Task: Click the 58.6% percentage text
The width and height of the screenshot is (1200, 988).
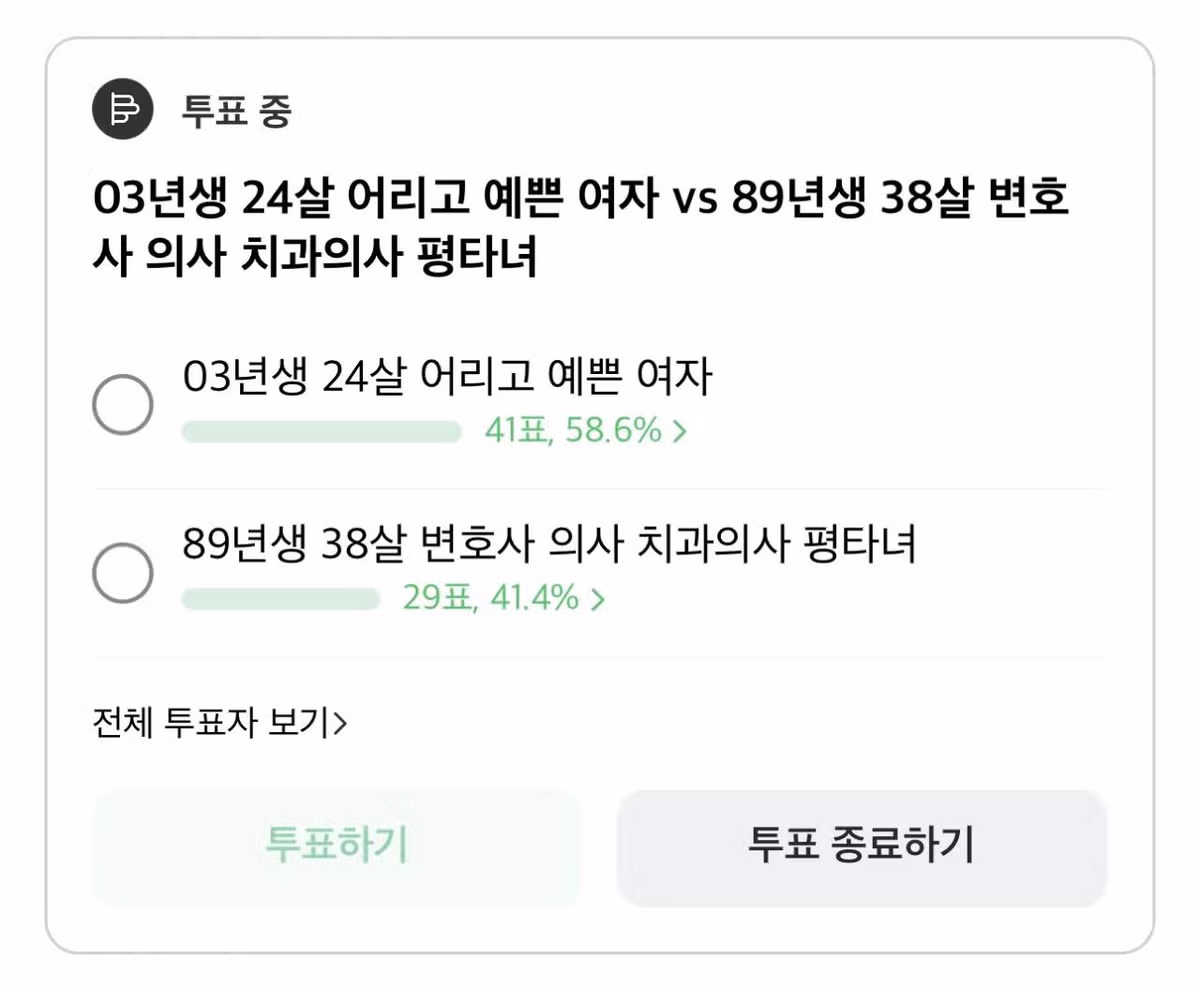Action: pos(614,432)
